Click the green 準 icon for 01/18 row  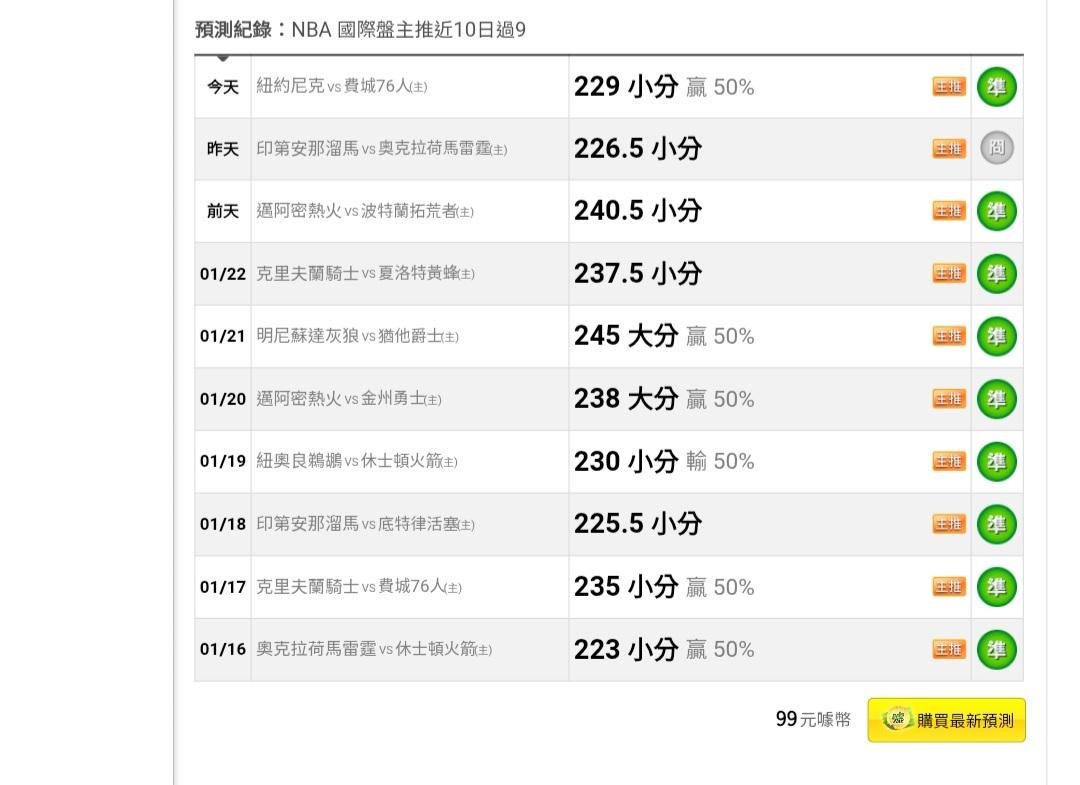pyautogui.click(x=996, y=524)
